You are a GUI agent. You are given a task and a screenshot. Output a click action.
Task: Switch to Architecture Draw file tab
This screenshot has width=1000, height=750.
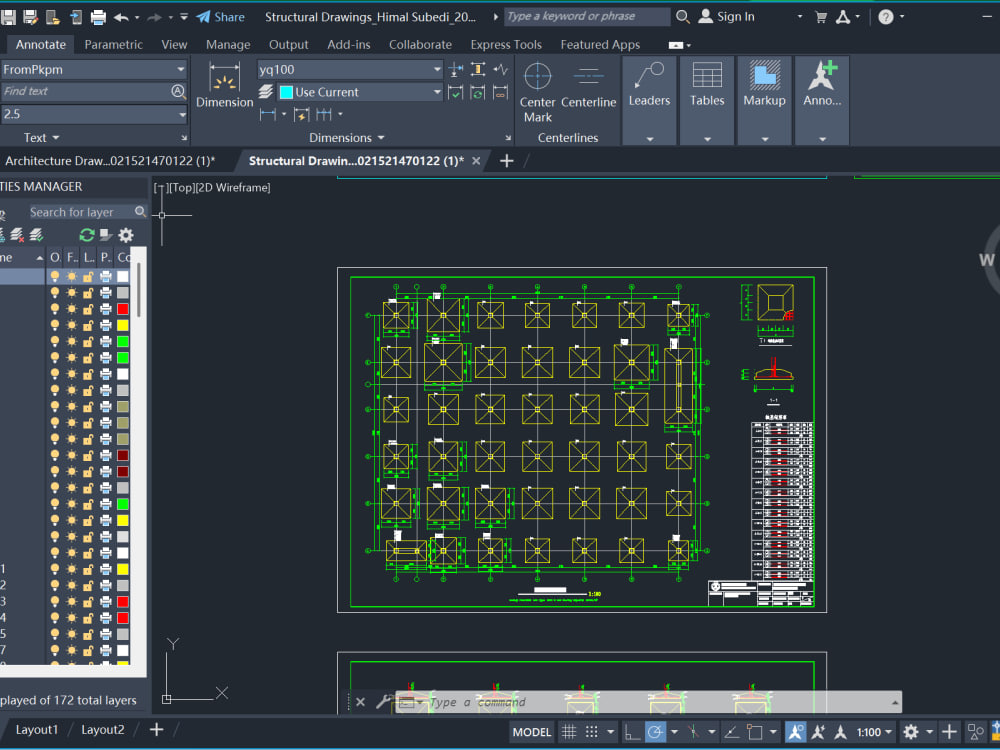coord(110,161)
